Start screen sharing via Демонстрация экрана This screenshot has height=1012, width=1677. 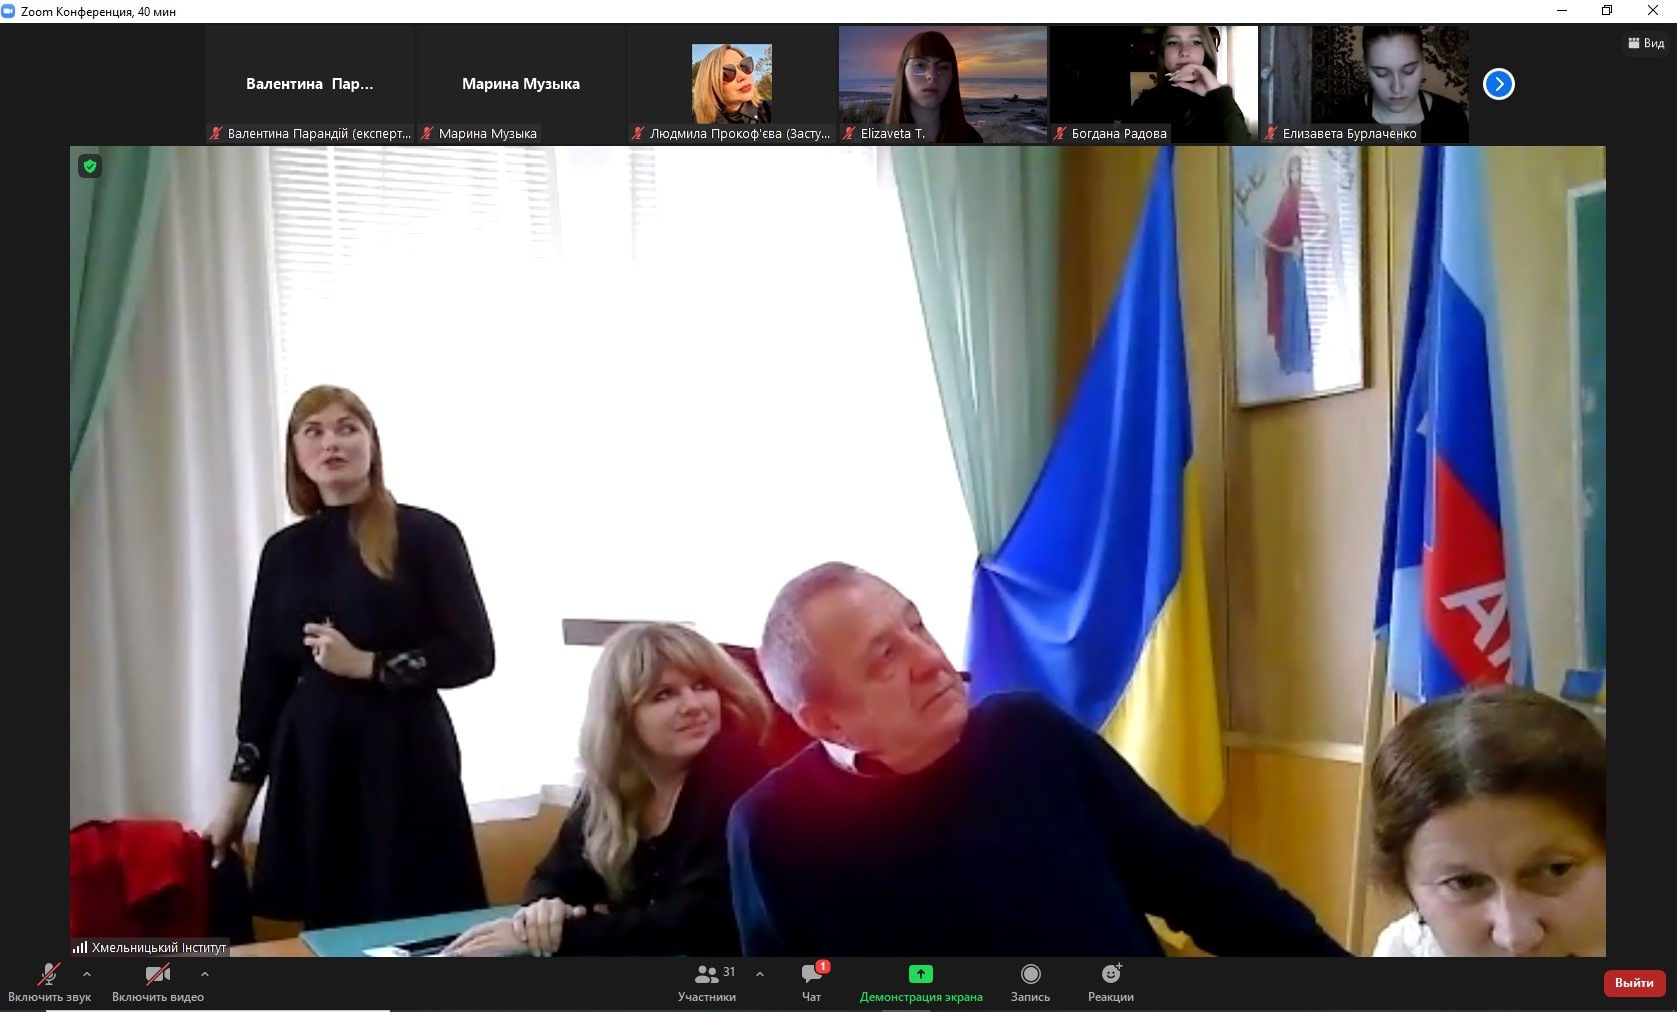921,983
